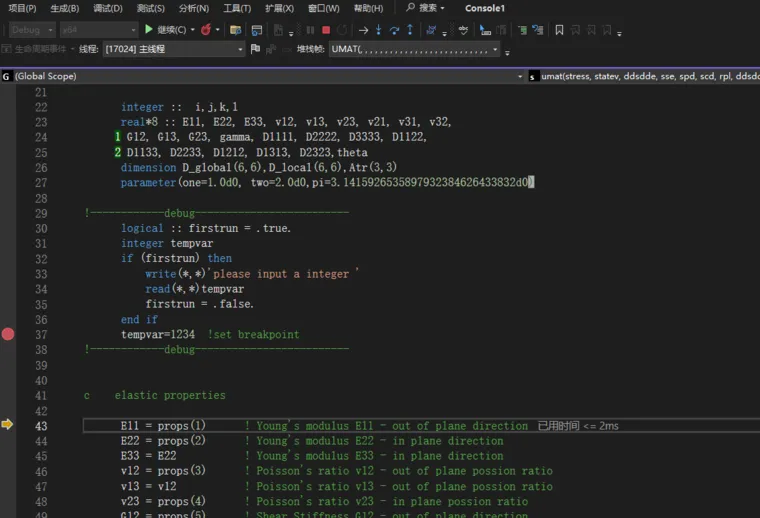The image size is (760, 518).
Task: Click the comment selection icon
Action: [522, 30]
